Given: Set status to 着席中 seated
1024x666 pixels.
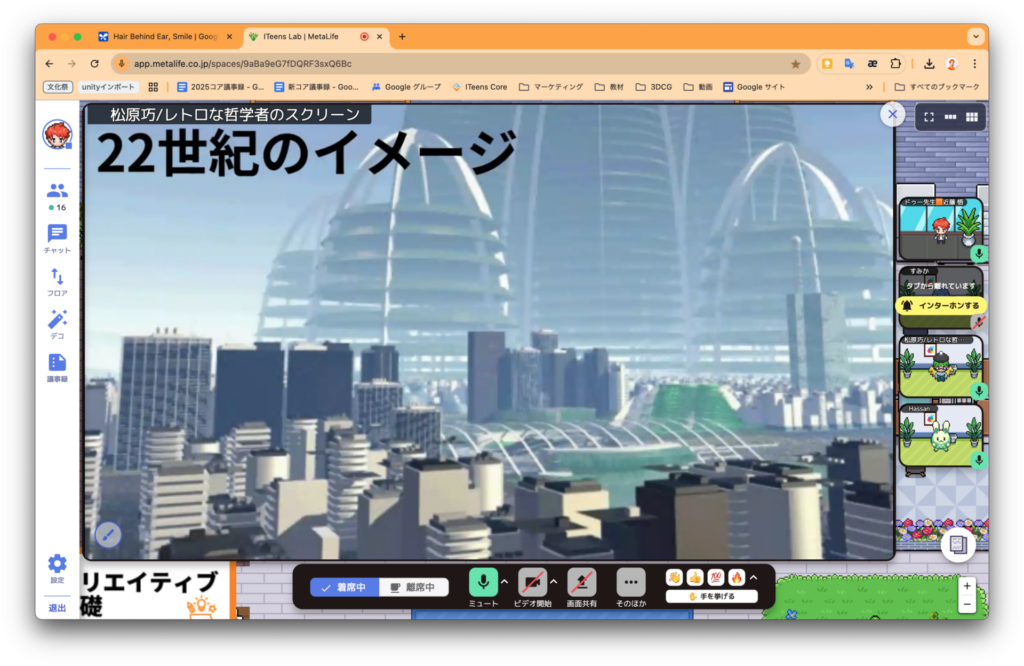Looking at the screenshot, I should coord(344,587).
